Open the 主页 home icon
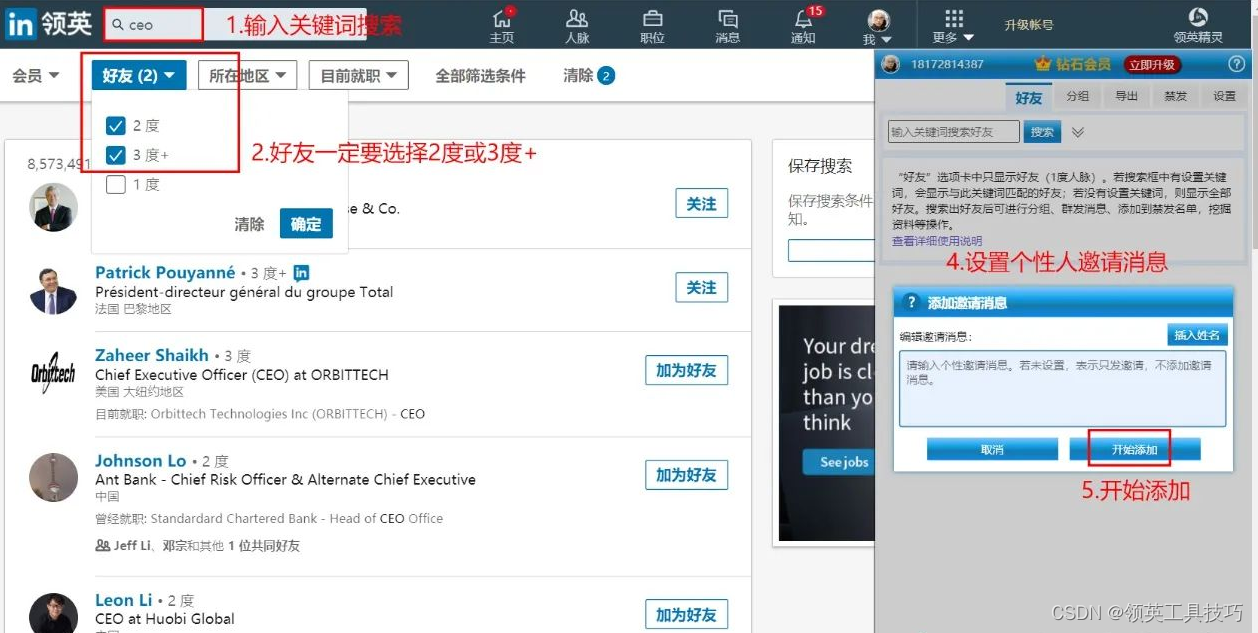1258x633 pixels. [502, 26]
